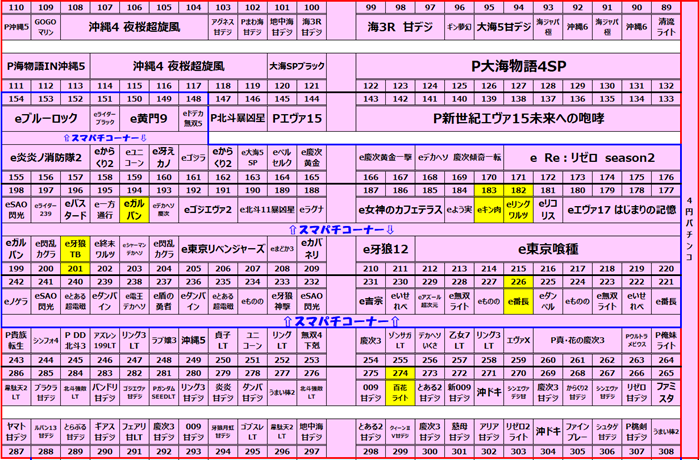
Task: Click the P俺妹ライト cell
Action: coord(666,340)
